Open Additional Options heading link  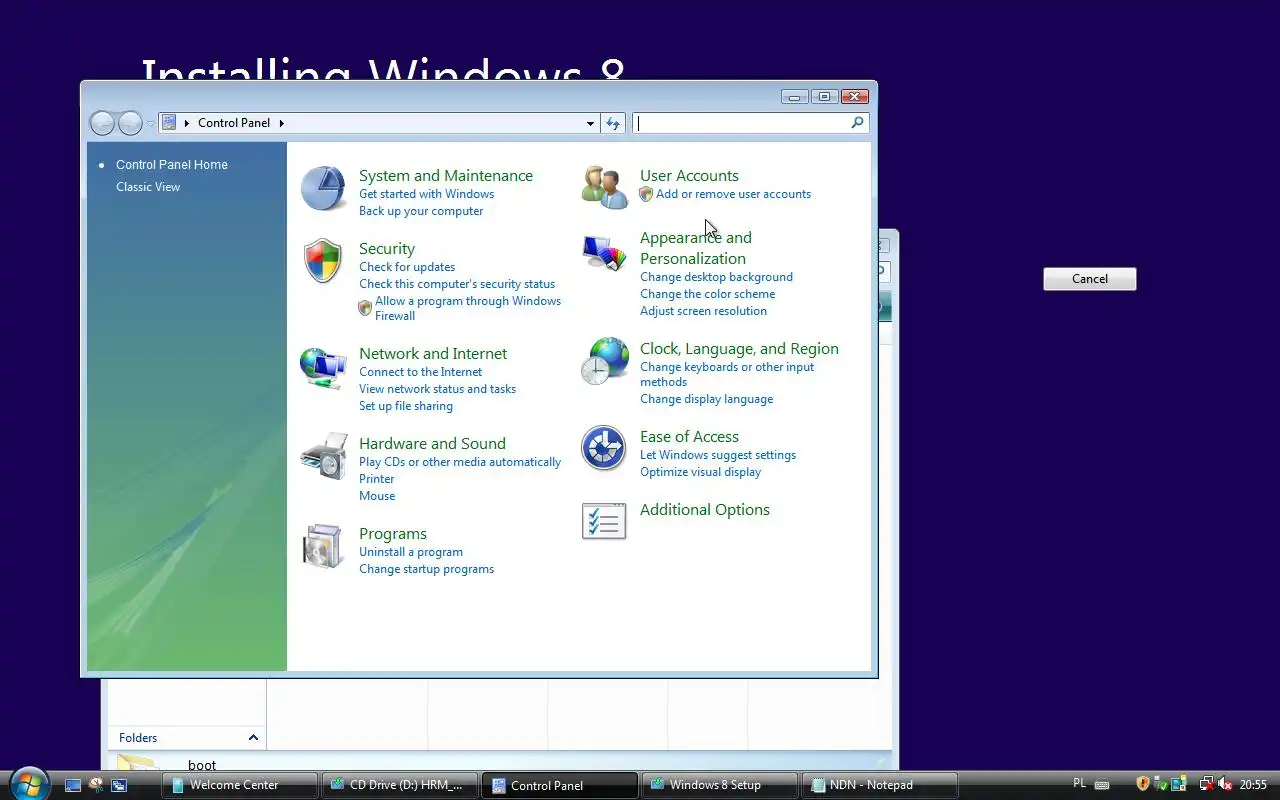point(705,510)
